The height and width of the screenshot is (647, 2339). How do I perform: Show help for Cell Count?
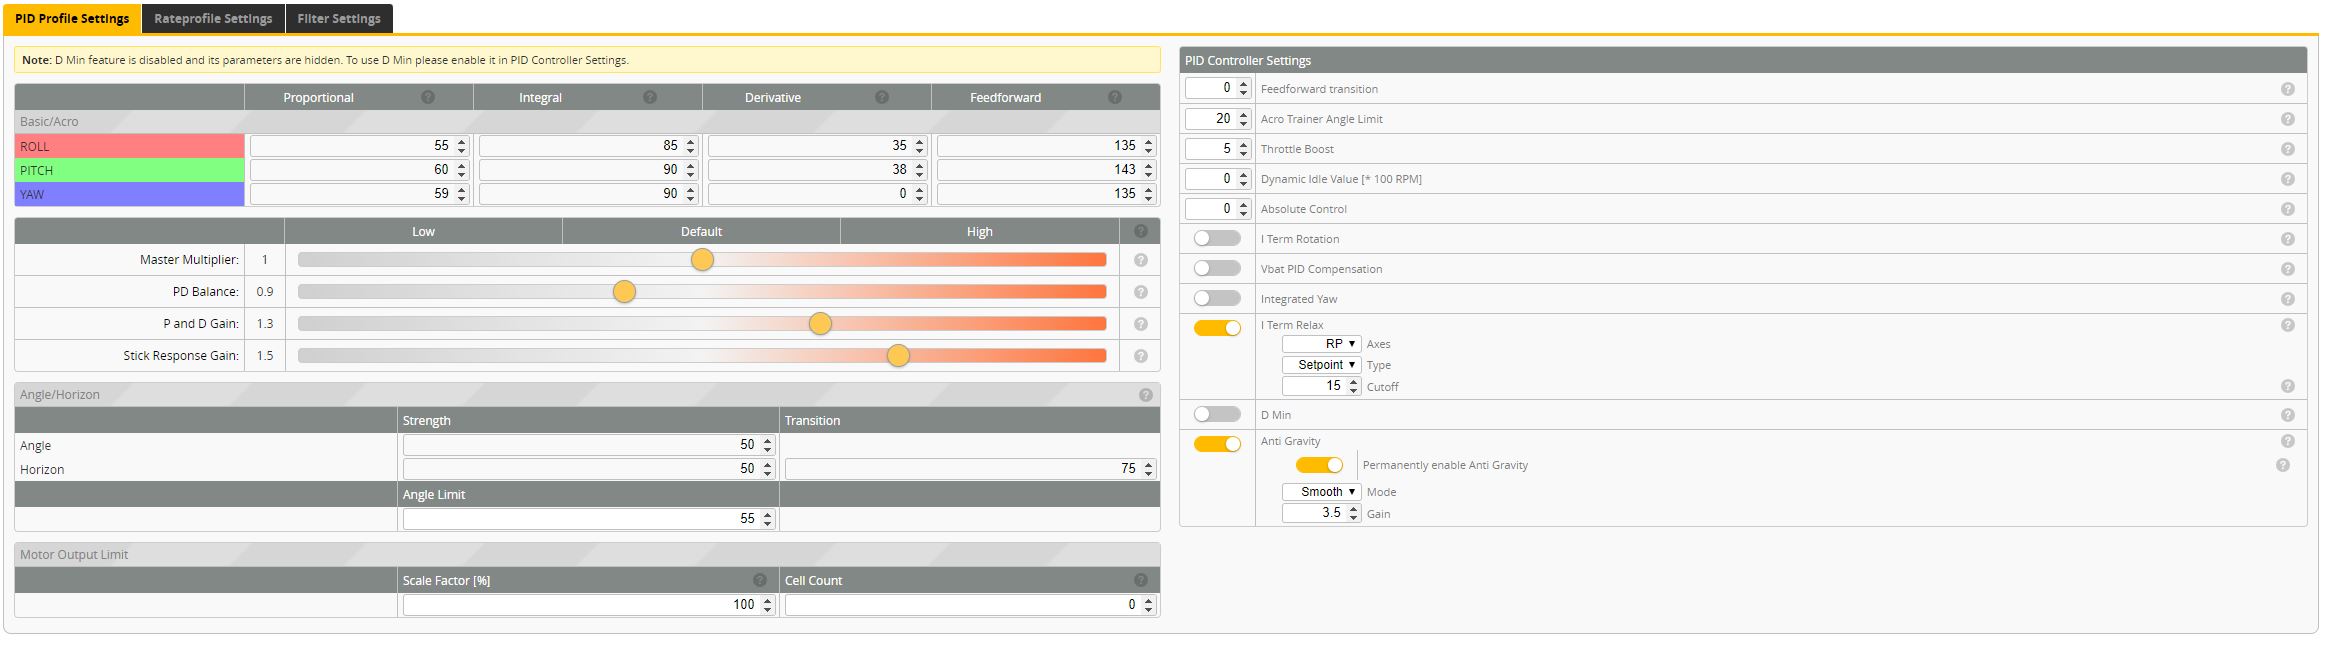[x=1141, y=580]
